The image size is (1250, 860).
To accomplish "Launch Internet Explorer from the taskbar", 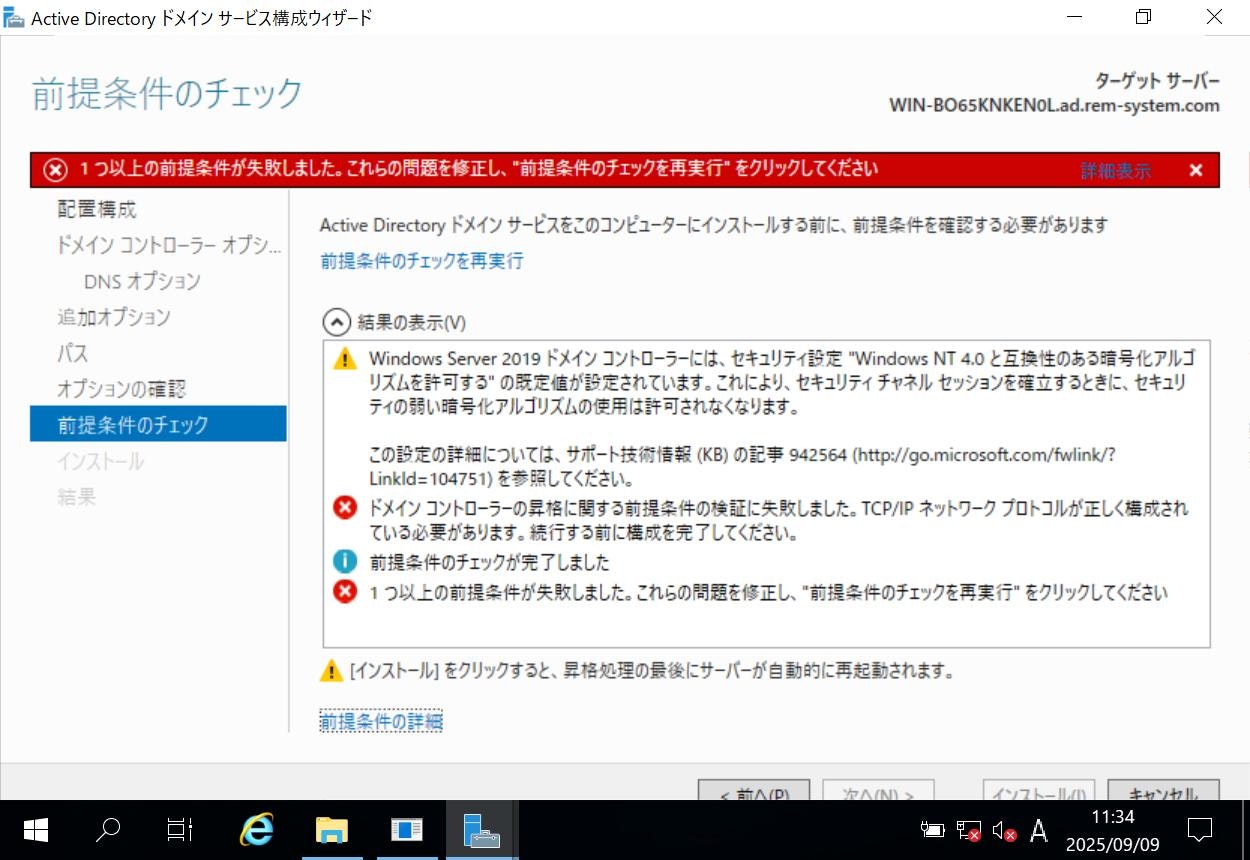I will [x=256, y=830].
